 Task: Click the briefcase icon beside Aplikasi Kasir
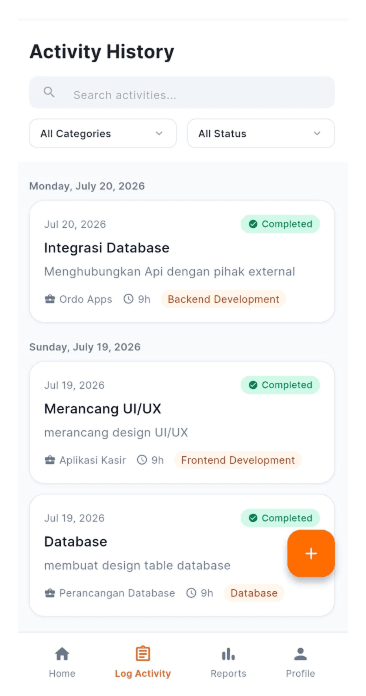[x=50, y=460]
